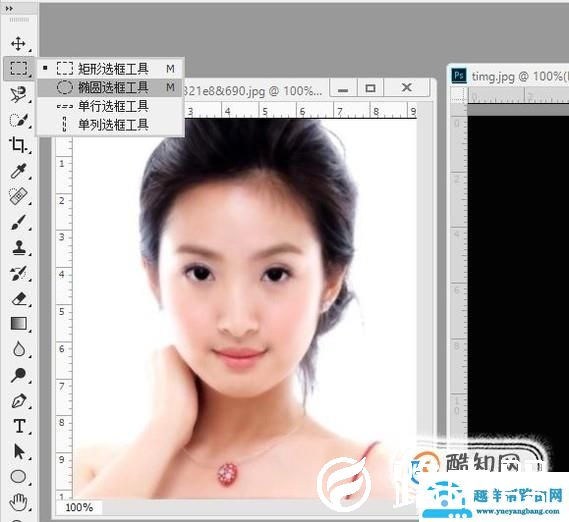569x522 pixels.
Task: Switch to the timg.jpg document window
Action: [508, 76]
